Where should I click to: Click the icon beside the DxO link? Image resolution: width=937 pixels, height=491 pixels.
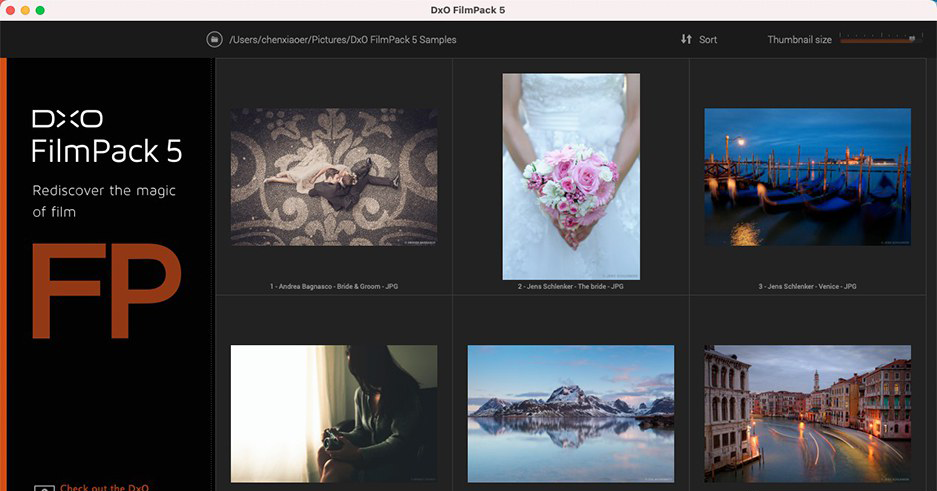pyautogui.click(x=43, y=488)
